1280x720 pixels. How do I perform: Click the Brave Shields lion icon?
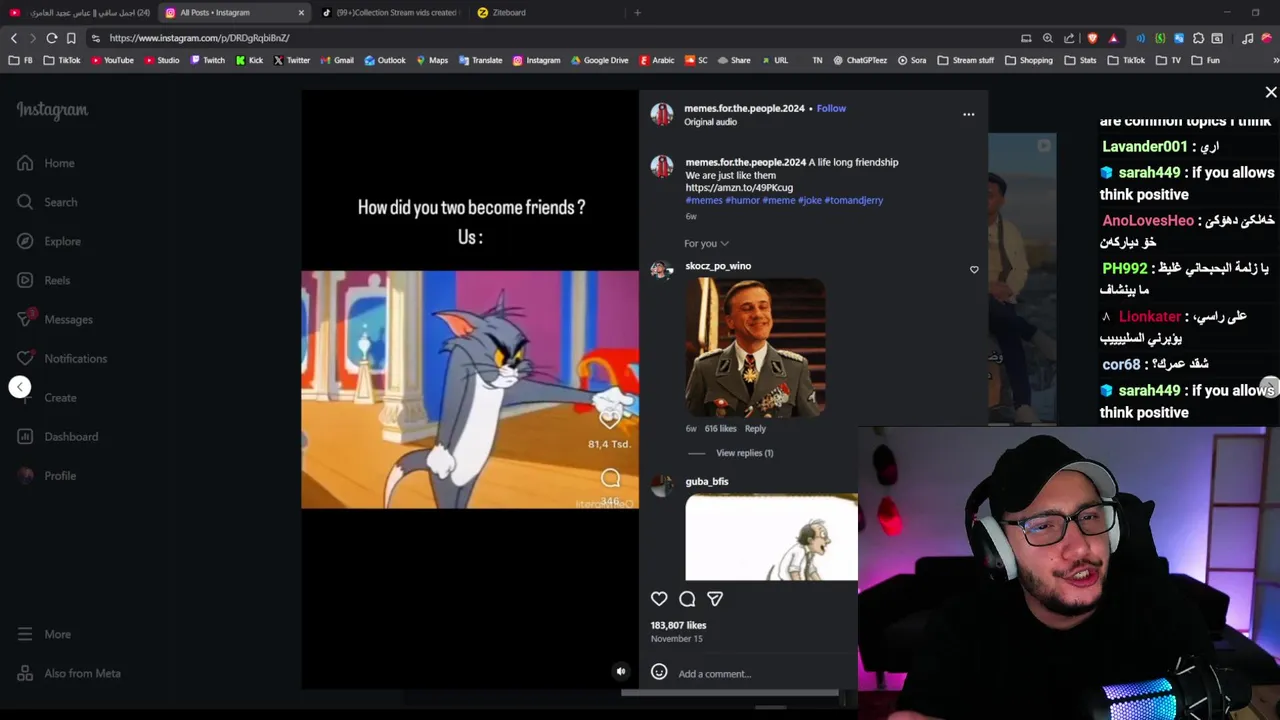pyautogui.click(x=1092, y=38)
